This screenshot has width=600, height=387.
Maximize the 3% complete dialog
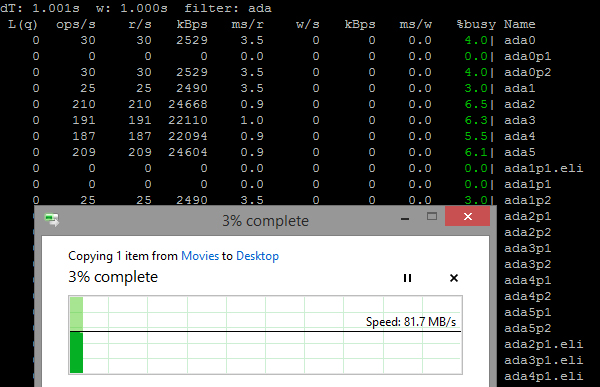(432, 217)
